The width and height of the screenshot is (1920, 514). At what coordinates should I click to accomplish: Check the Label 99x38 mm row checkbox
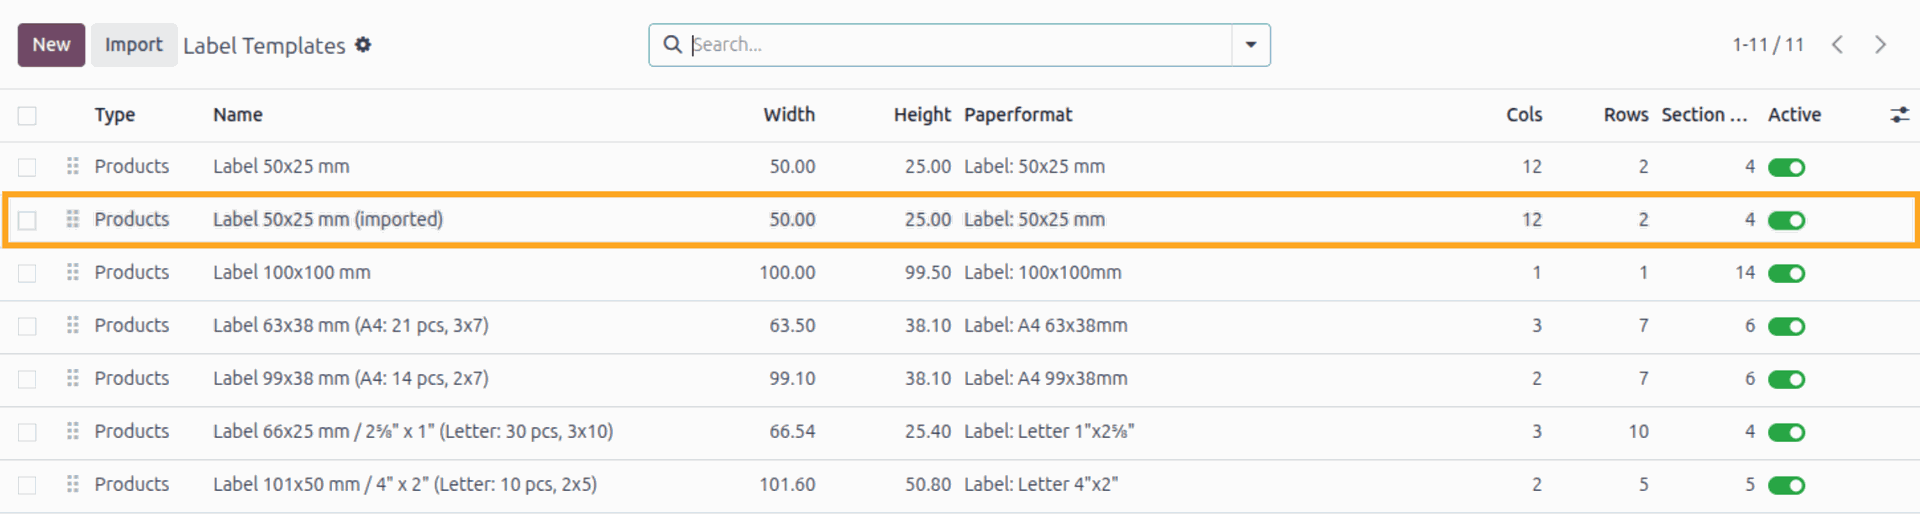(27, 379)
